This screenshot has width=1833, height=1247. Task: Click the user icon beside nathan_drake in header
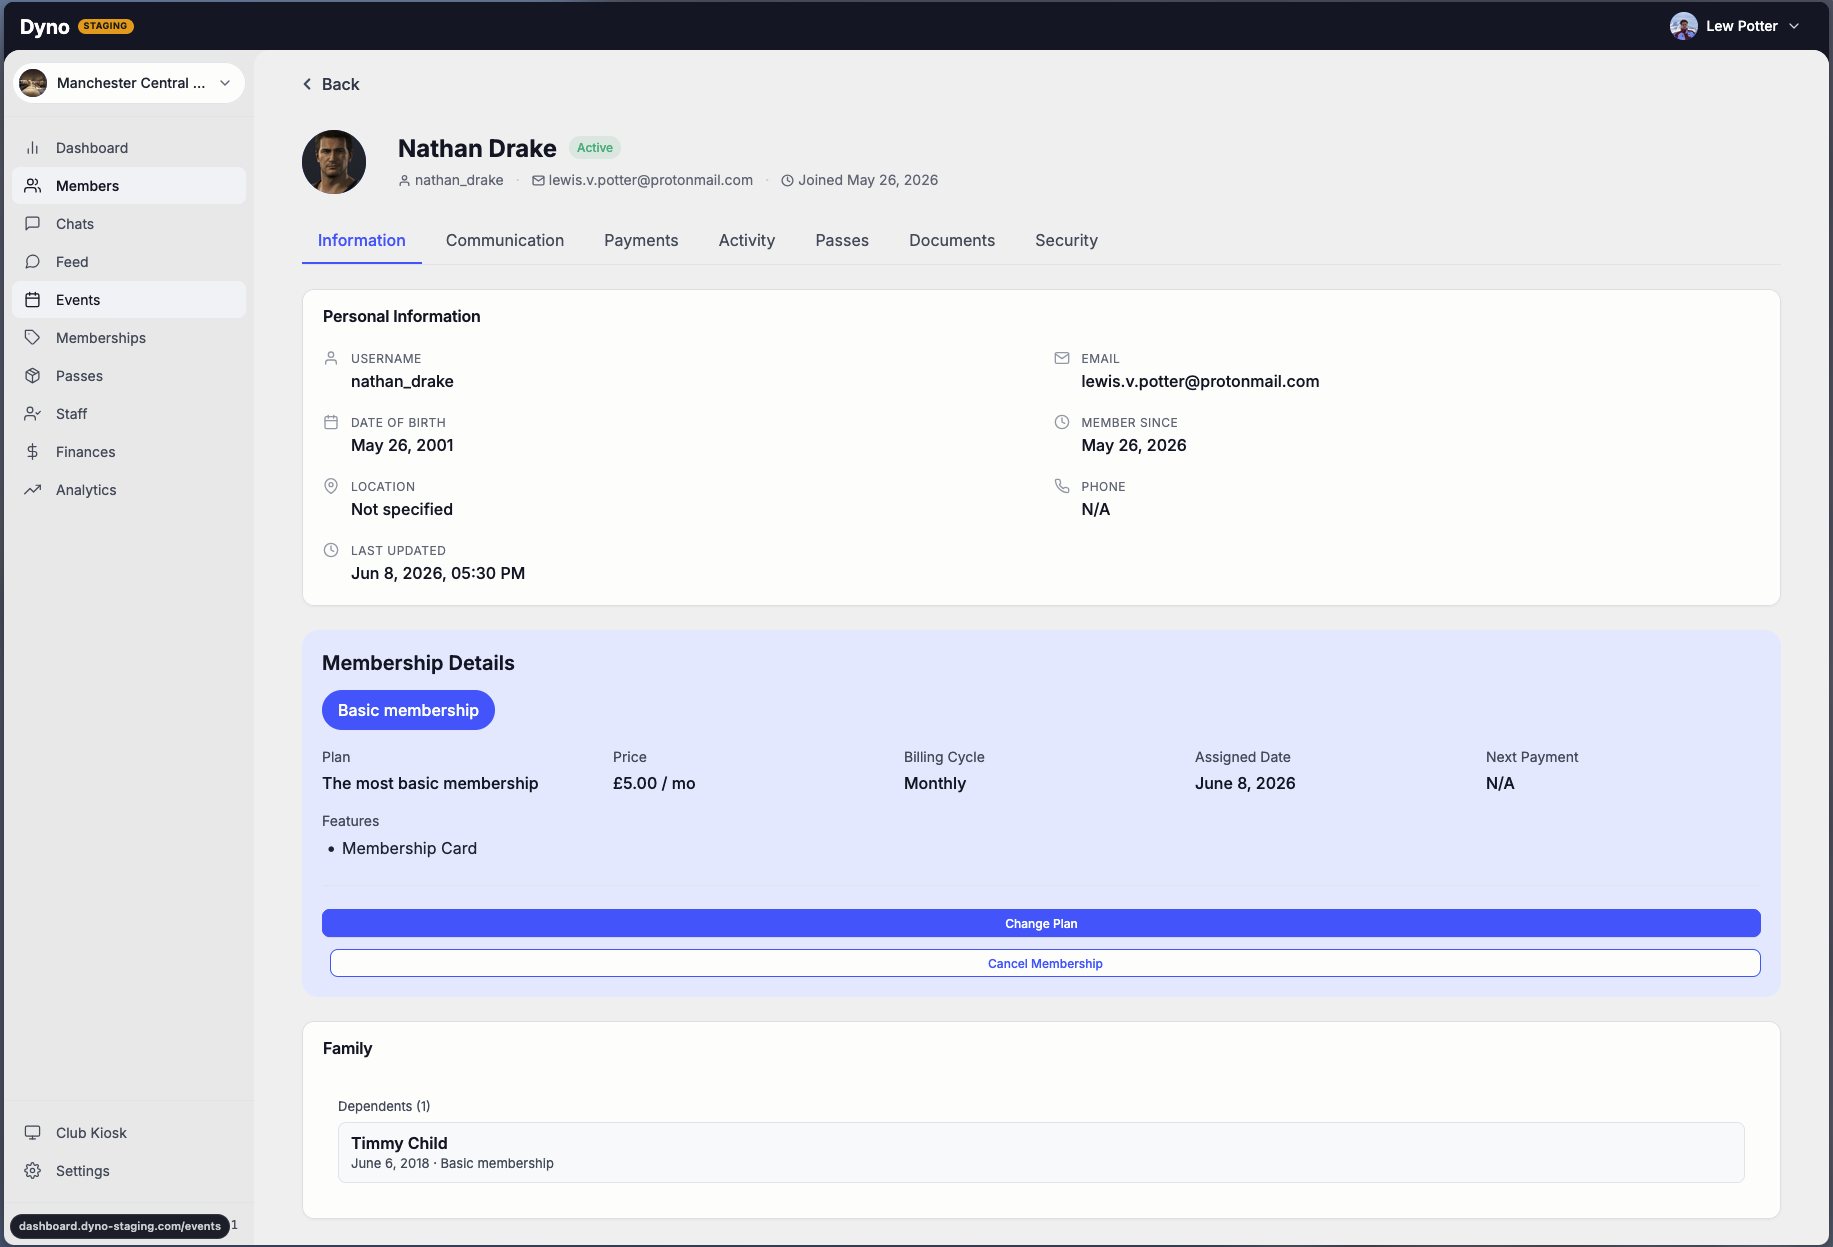click(404, 181)
